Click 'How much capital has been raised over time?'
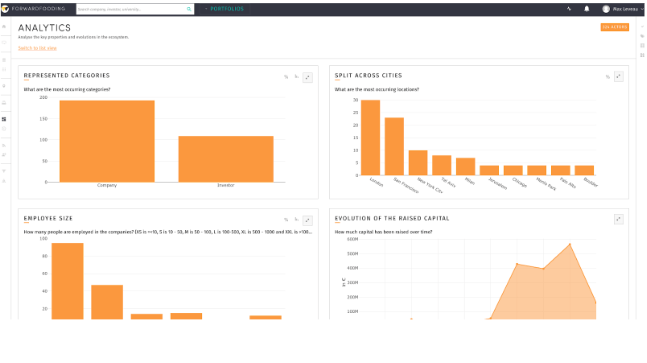This screenshot has width=647, height=363. pos(383,232)
